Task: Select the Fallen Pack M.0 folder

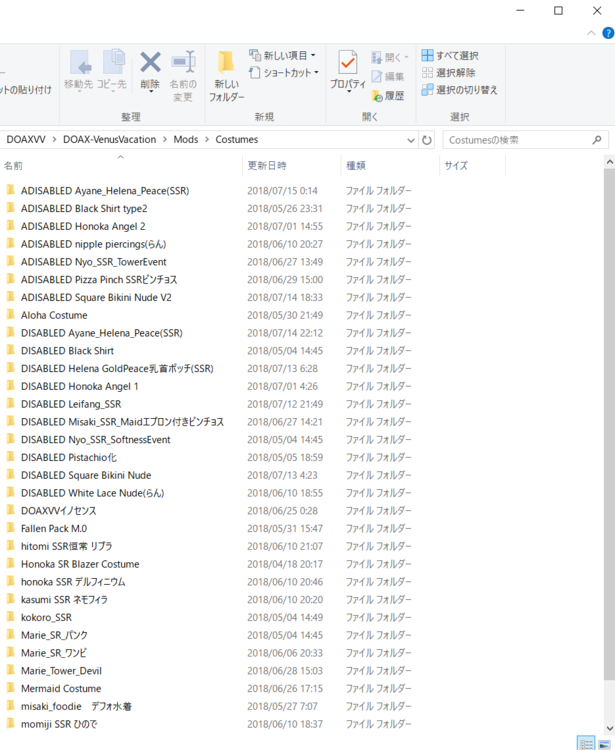Action: [x=54, y=529]
